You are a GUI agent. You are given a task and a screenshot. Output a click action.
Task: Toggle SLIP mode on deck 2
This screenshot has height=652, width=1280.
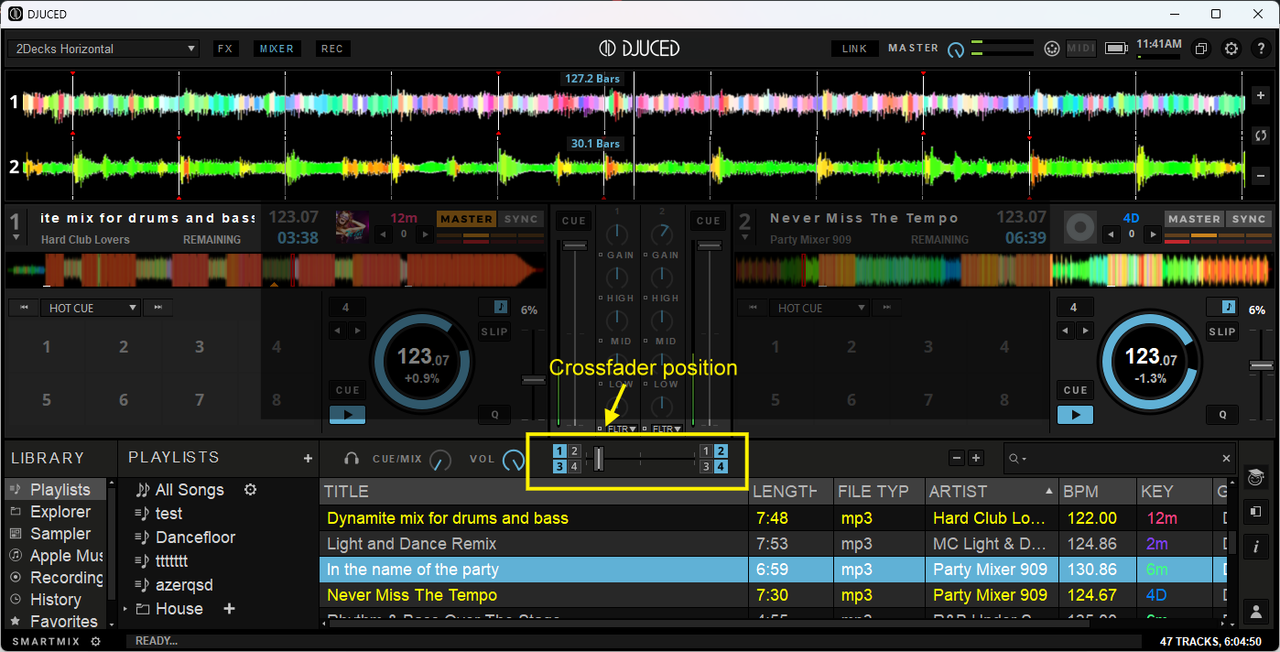(1222, 332)
